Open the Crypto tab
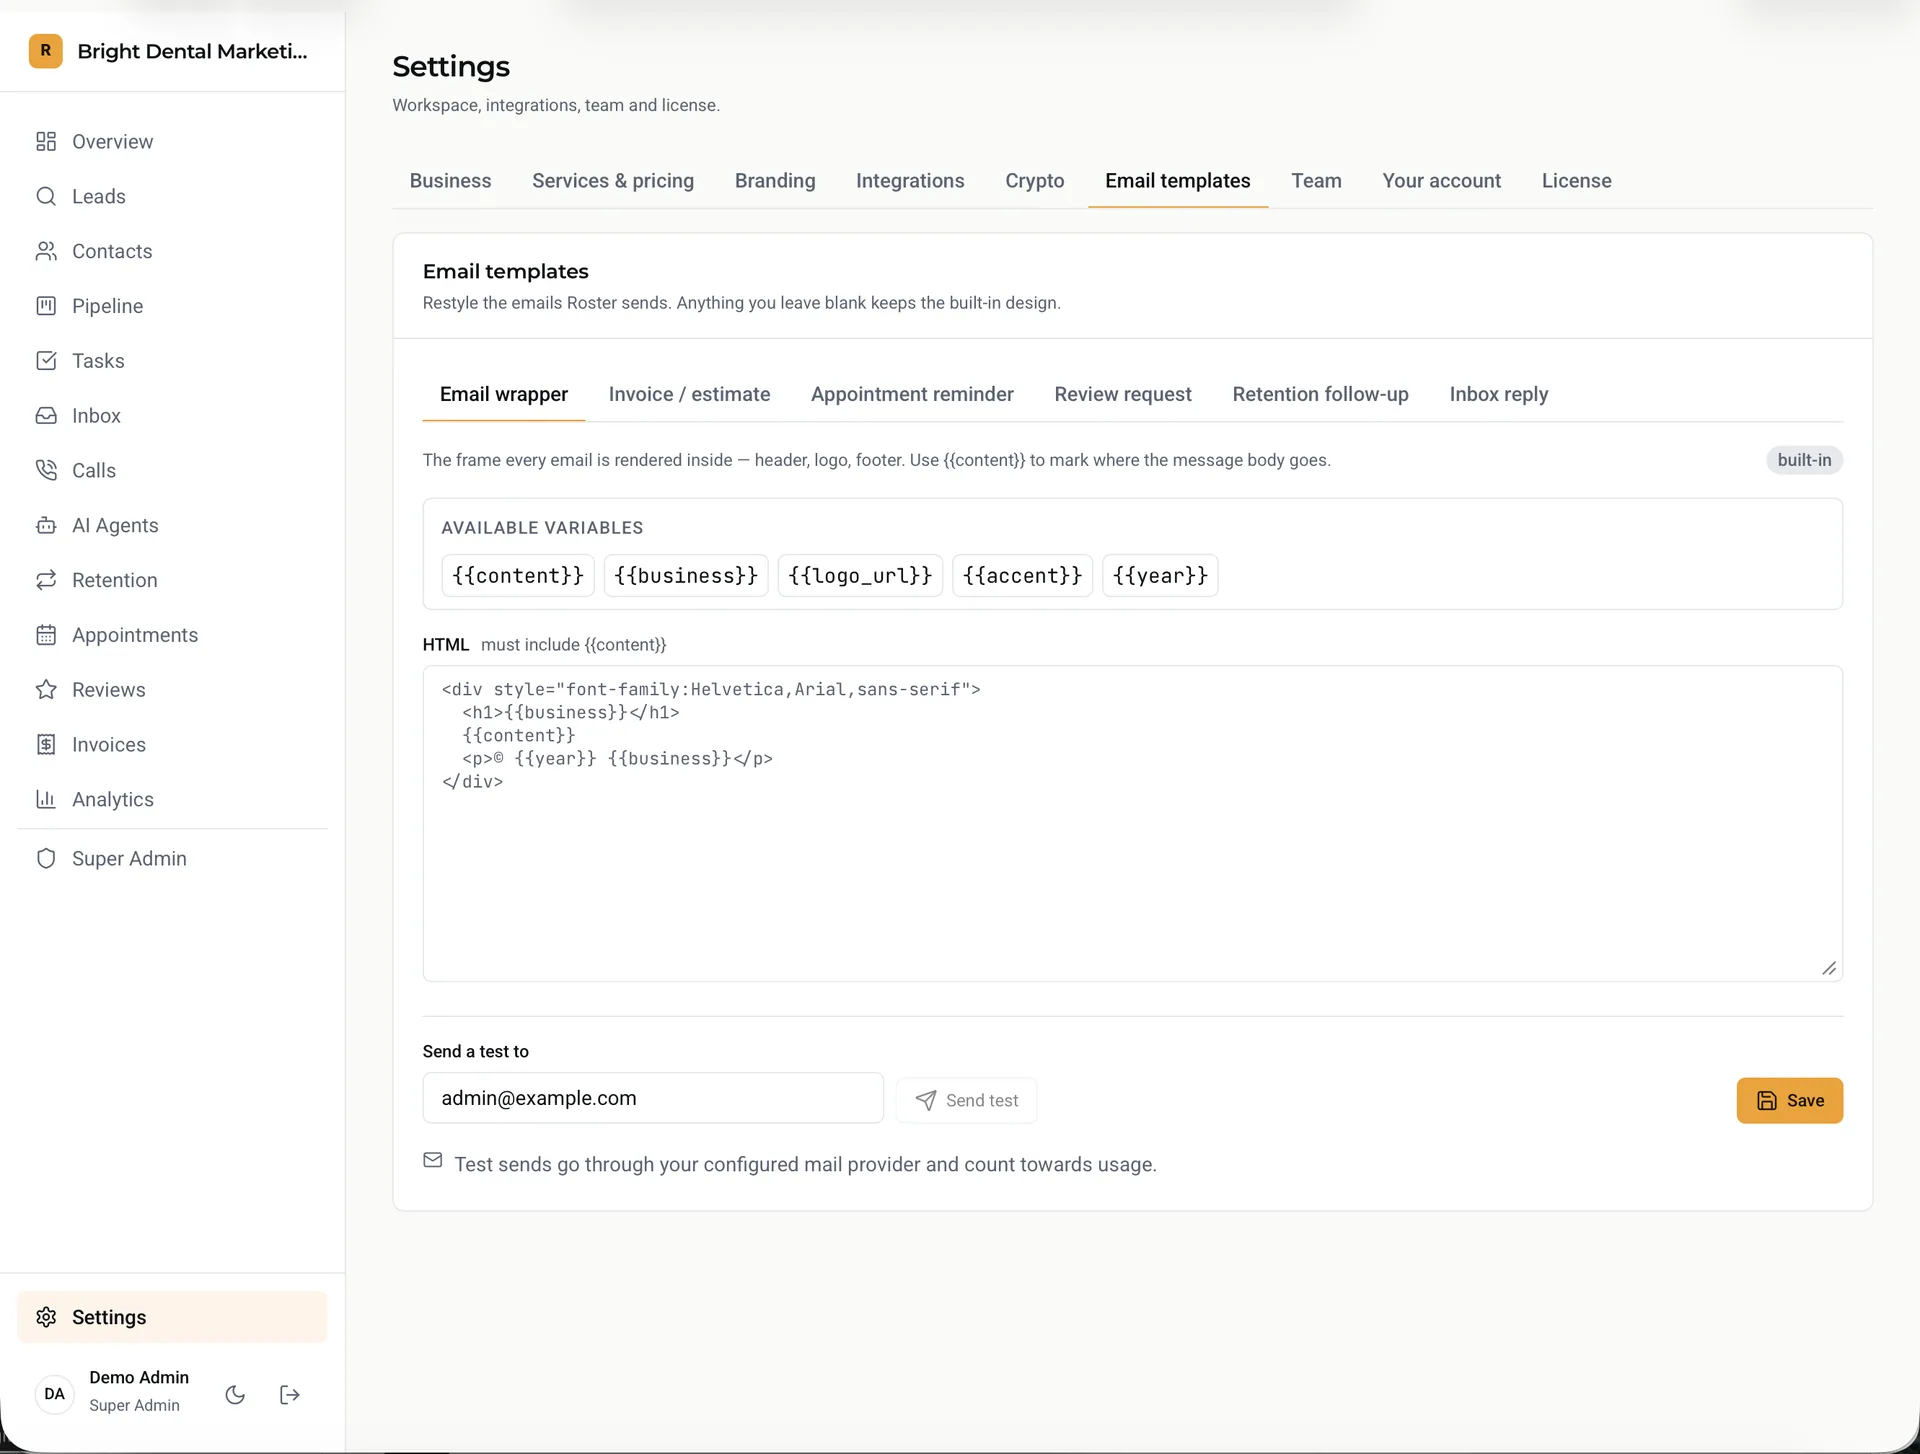1920x1454 pixels. pyautogui.click(x=1034, y=181)
